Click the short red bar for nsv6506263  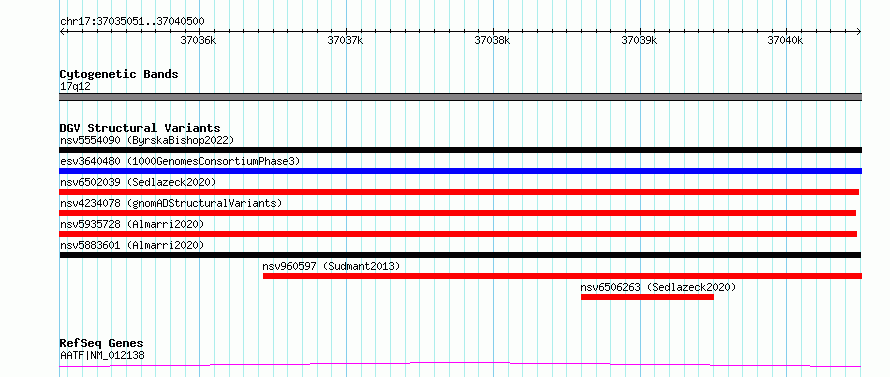tap(647, 297)
